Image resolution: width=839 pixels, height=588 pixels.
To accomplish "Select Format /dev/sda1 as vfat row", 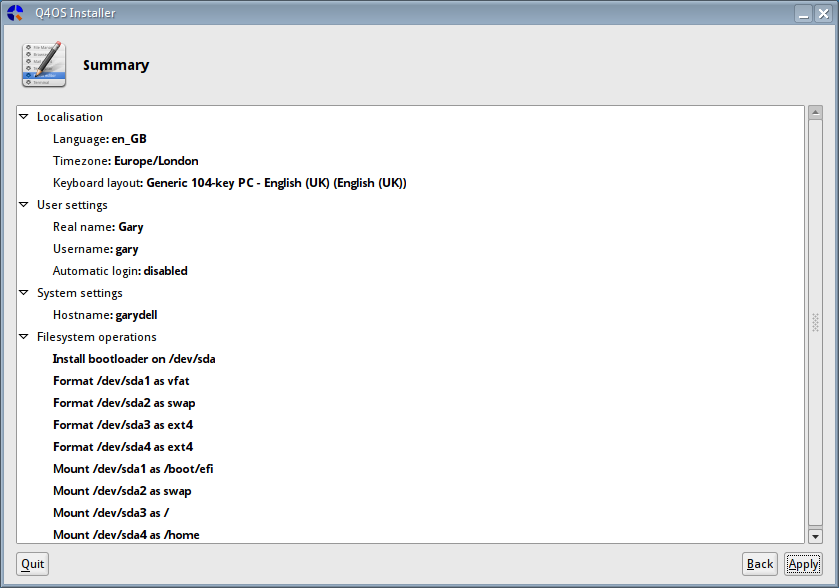I will click(x=121, y=381).
